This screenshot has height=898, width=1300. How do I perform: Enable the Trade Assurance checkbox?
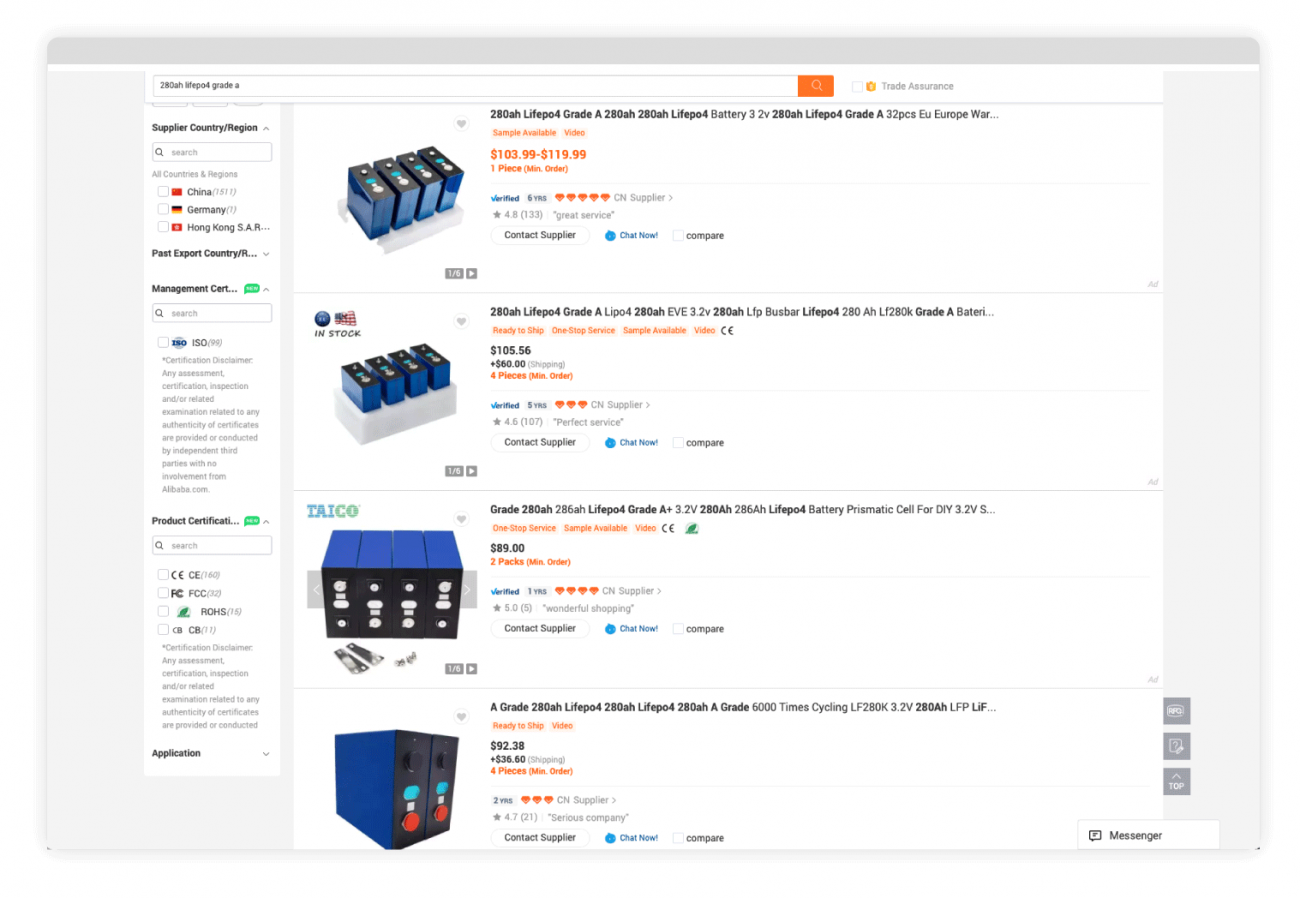point(857,86)
